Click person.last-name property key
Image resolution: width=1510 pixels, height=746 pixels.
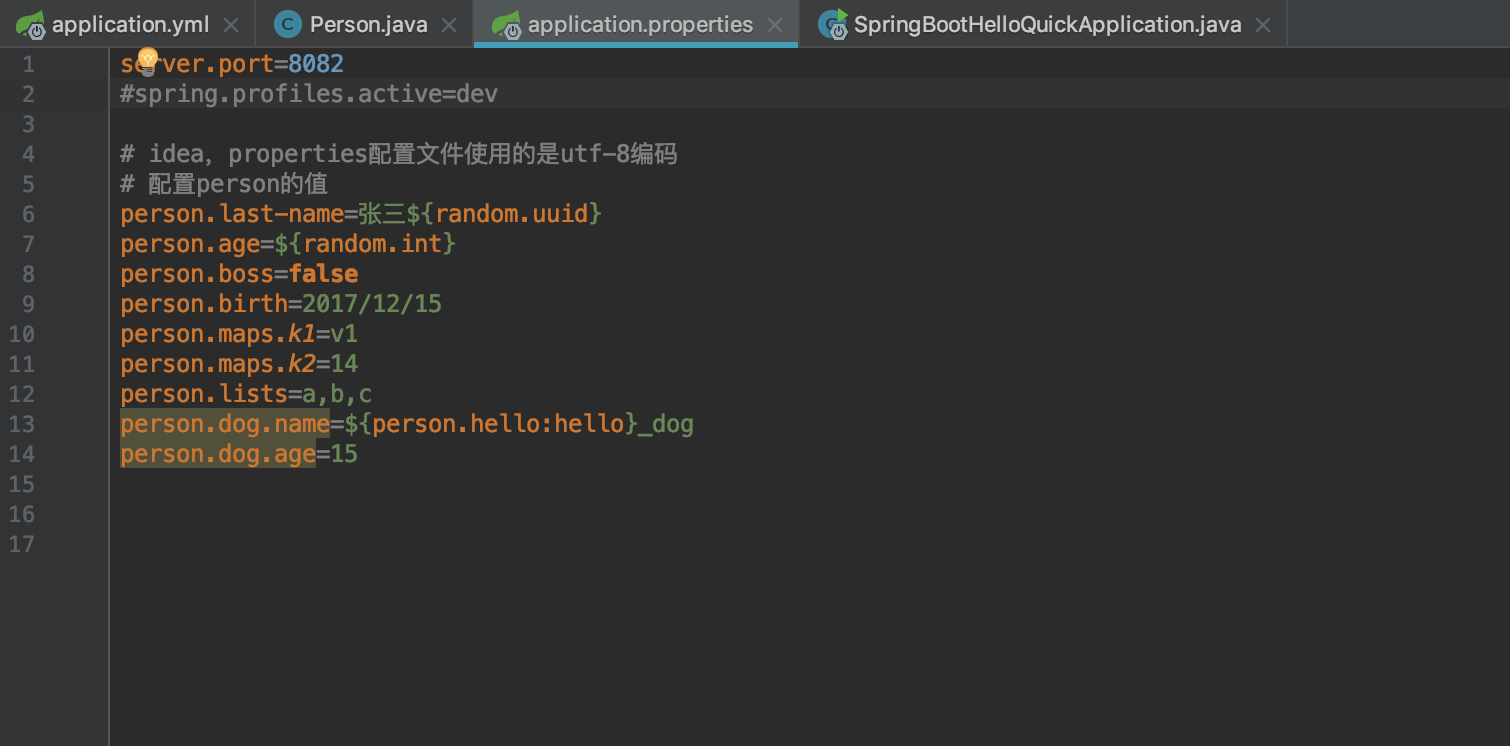pos(232,214)
